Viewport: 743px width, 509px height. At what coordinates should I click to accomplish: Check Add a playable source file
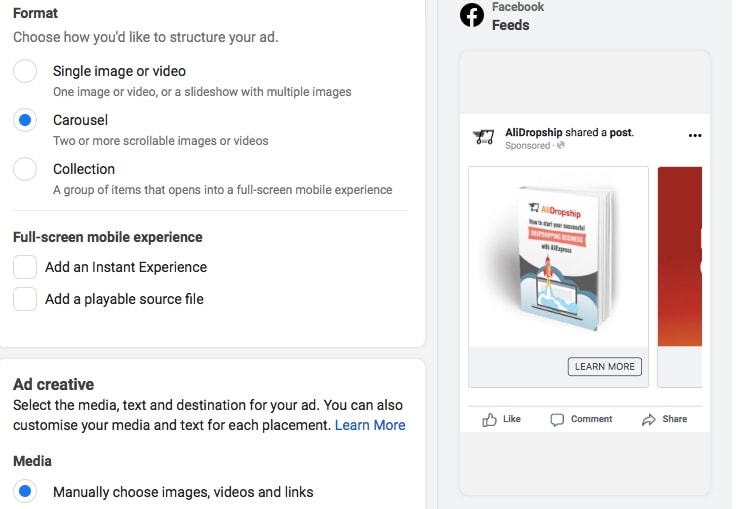tap(25, 299)
